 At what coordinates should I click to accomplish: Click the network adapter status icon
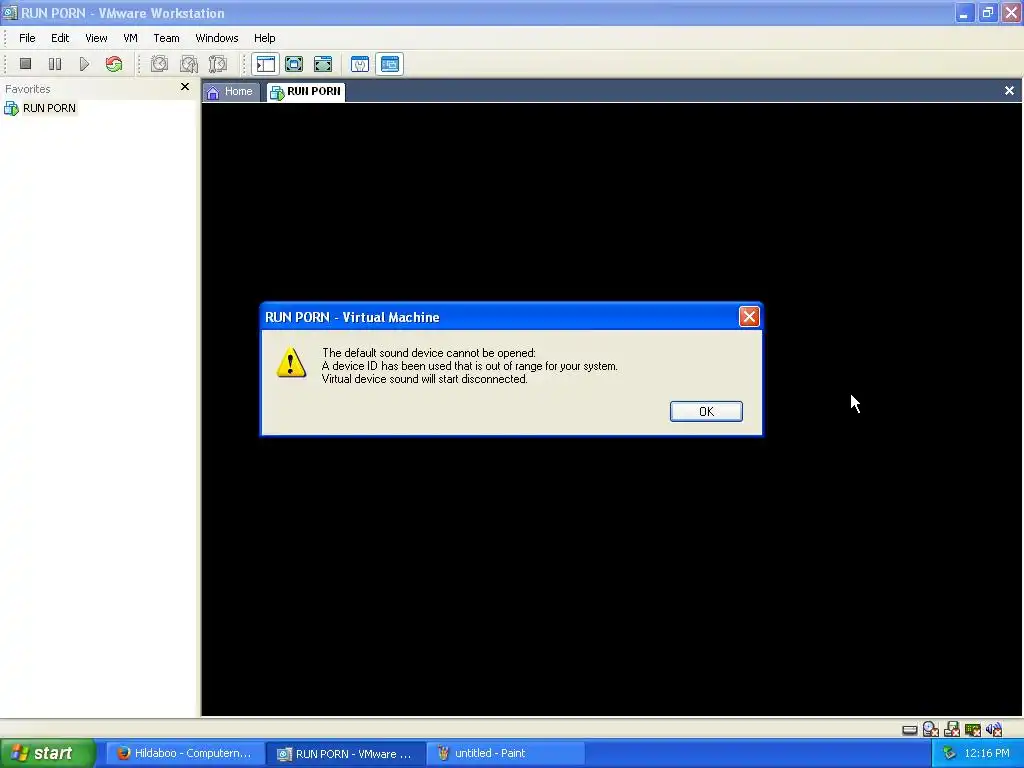[x=972, y=729]
